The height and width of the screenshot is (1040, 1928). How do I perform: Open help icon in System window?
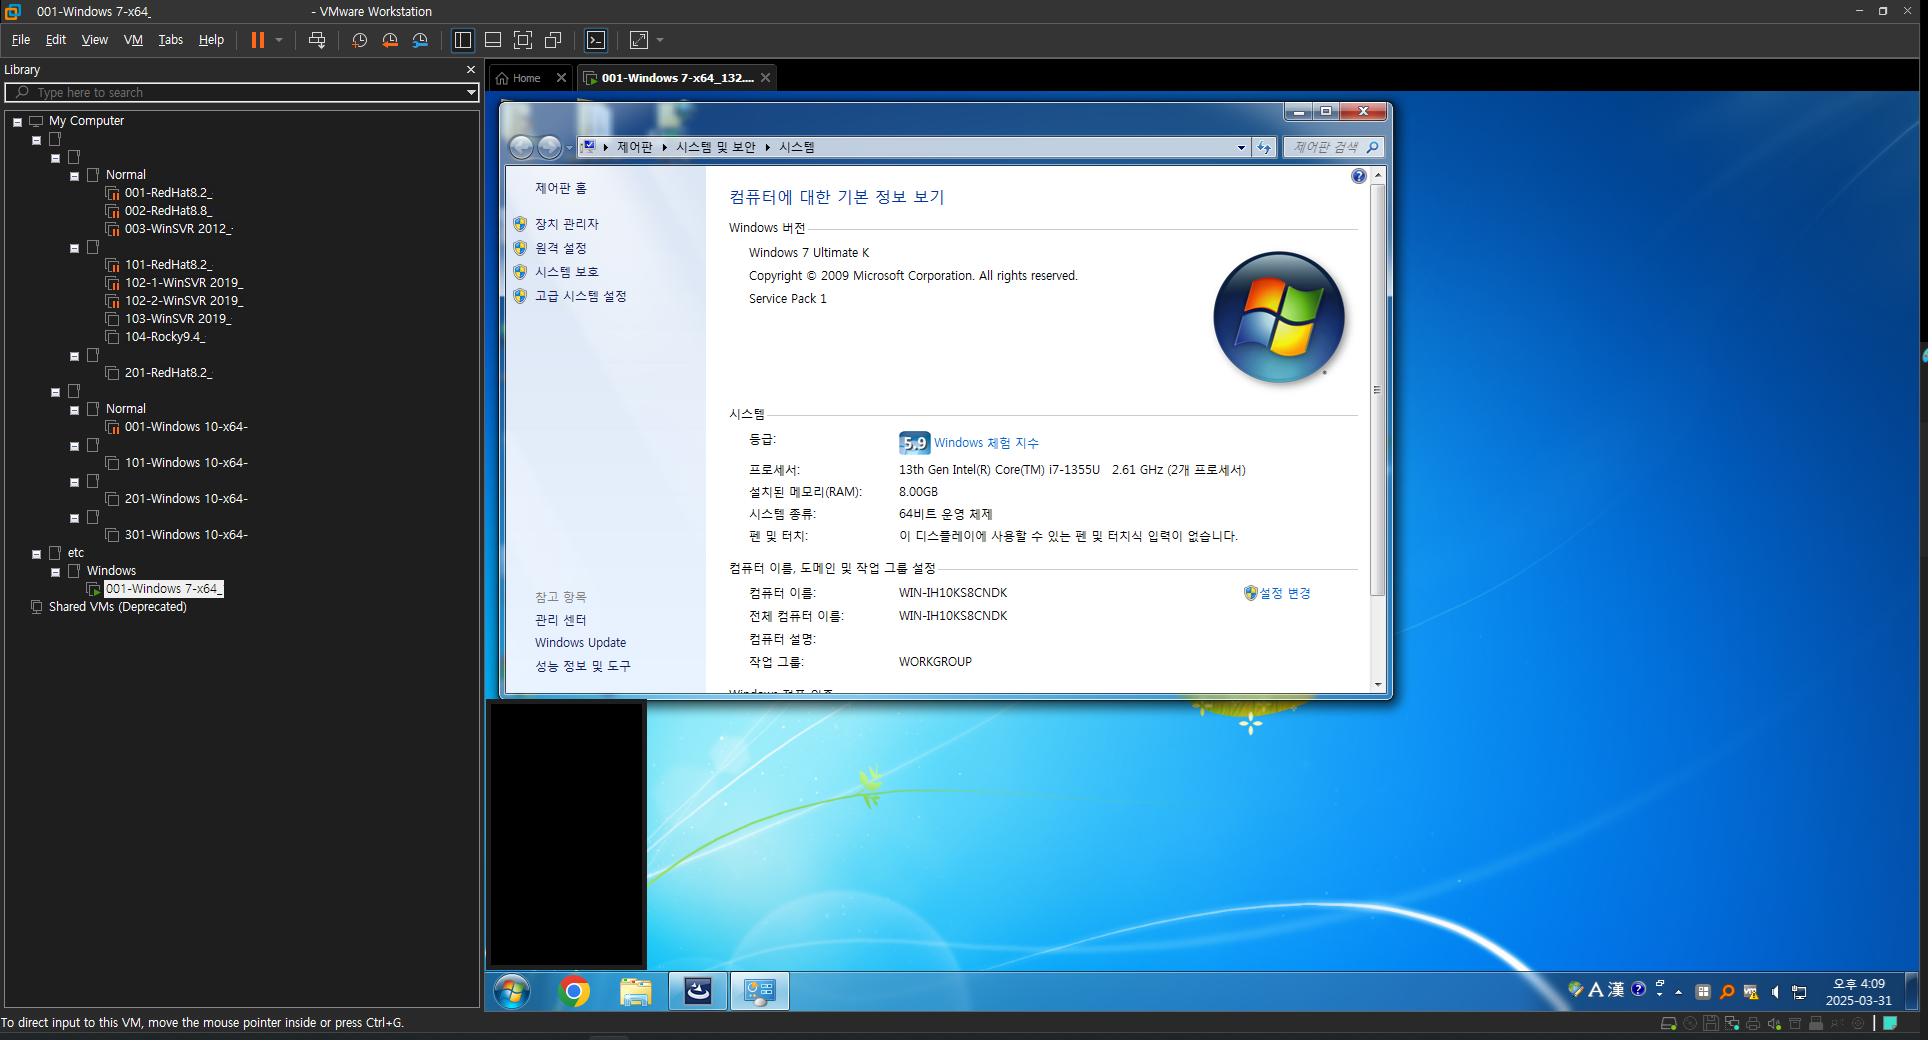pos(1358,176)
